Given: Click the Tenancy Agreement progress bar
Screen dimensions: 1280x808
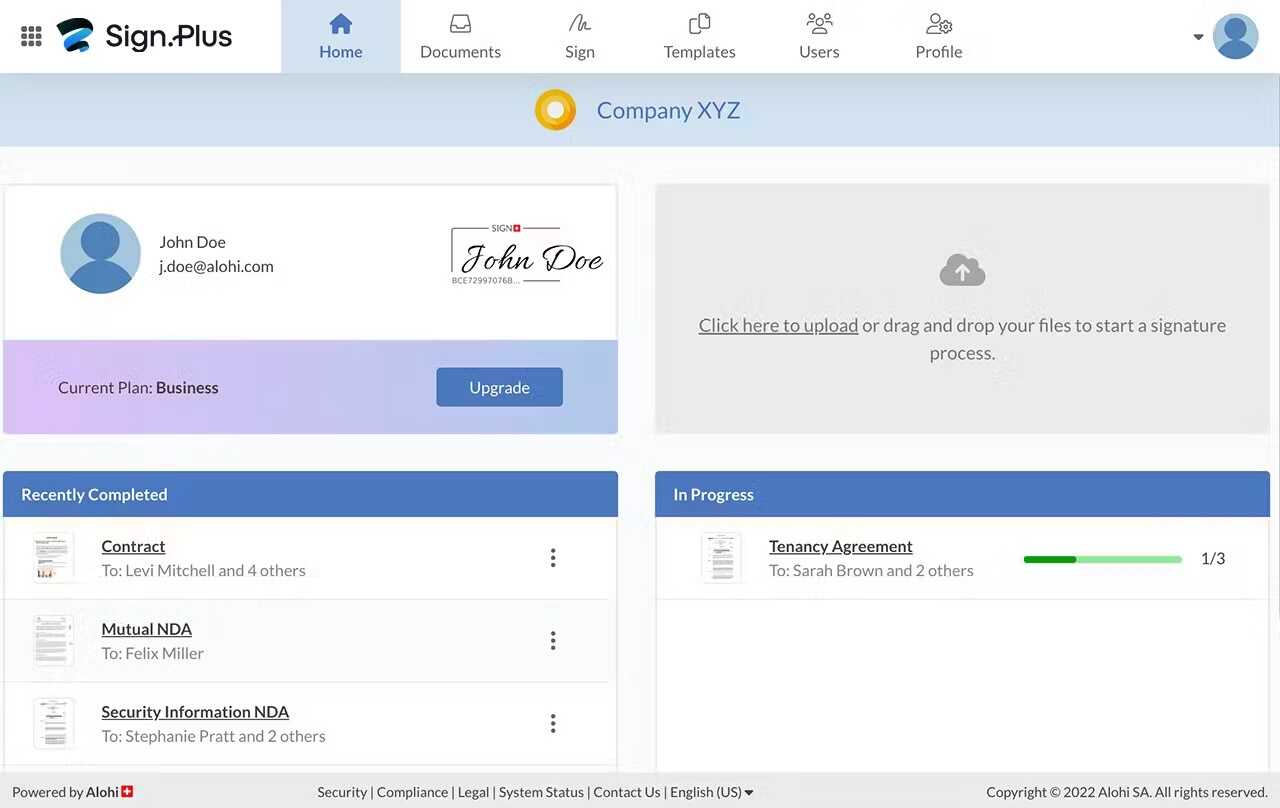Looking at the screenshot, I should (x=1103, y=559).
